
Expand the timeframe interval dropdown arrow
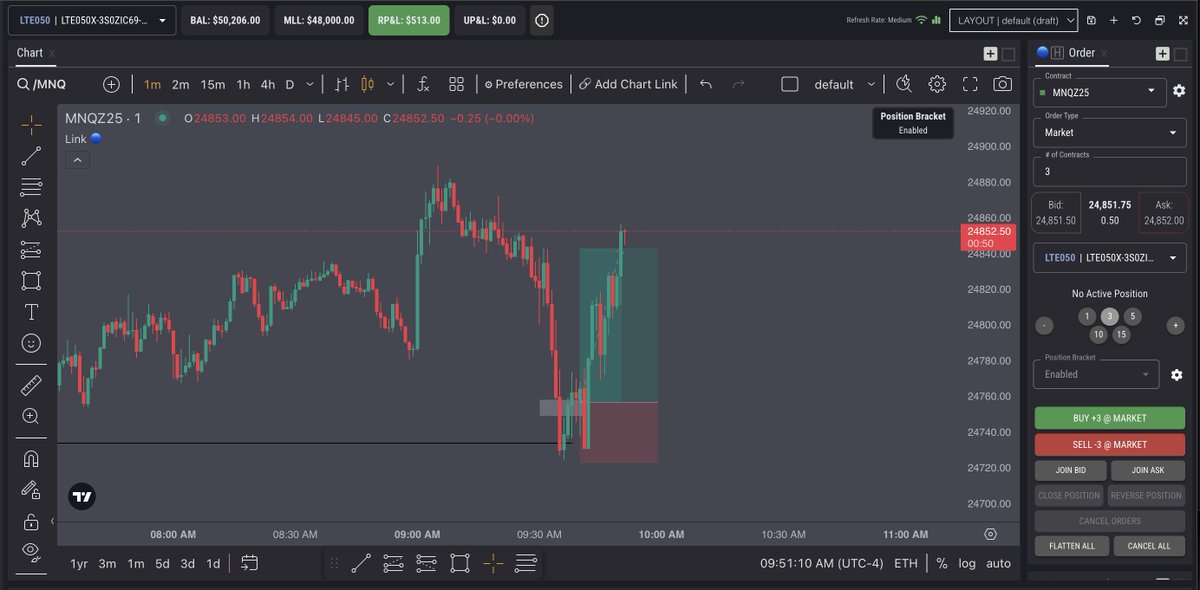pyautogui.click(x=310, y=84)
